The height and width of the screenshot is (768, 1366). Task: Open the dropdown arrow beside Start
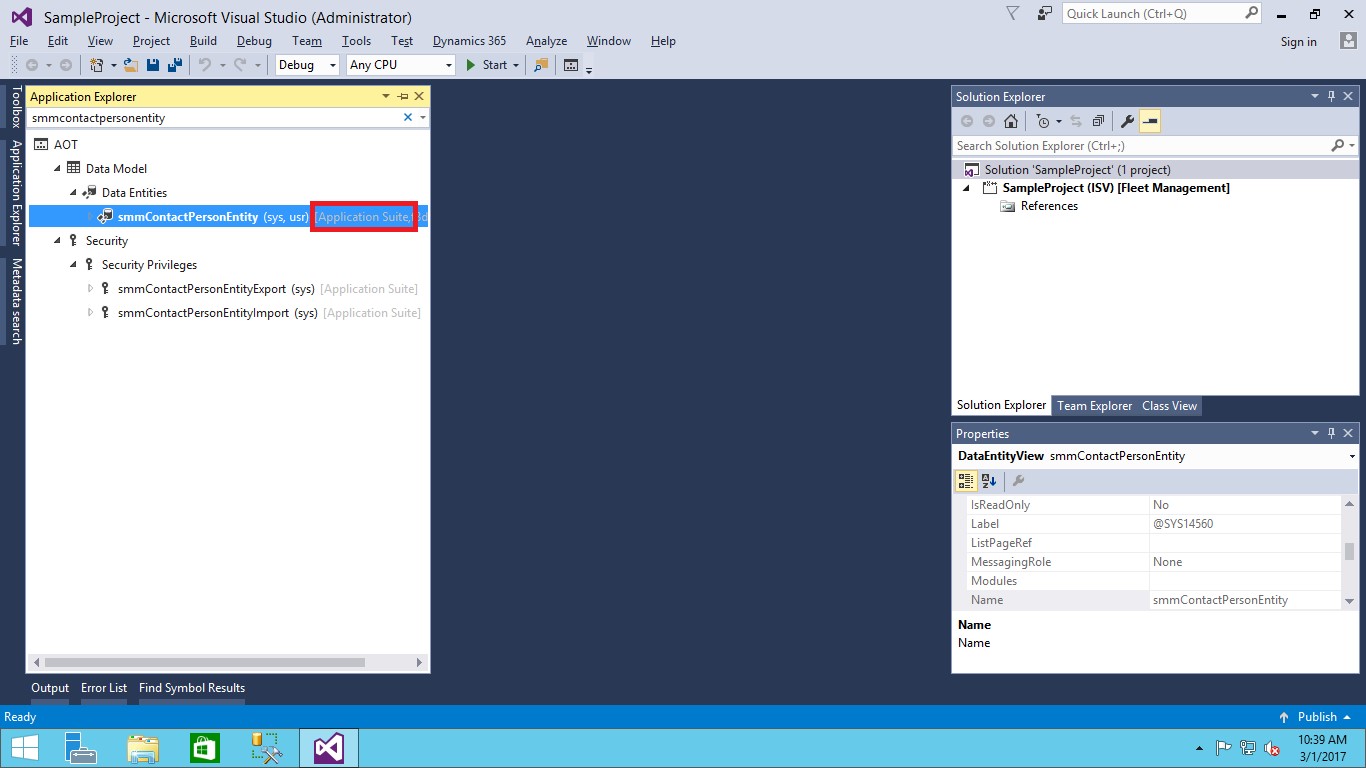[x=516, y=65]
